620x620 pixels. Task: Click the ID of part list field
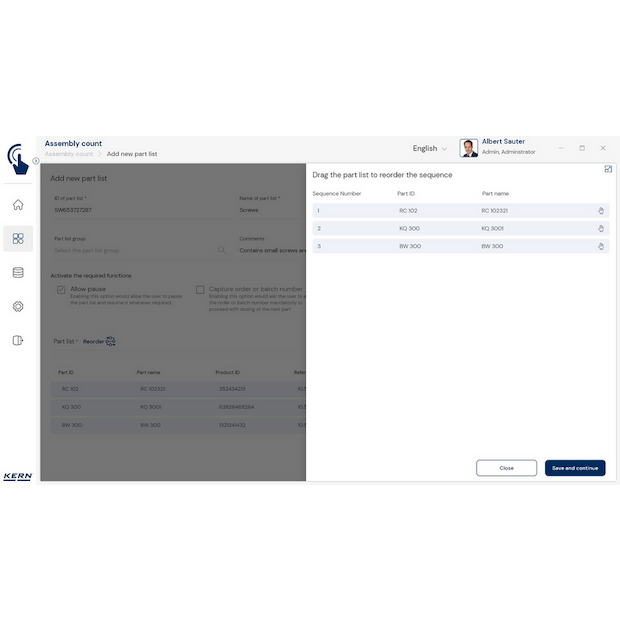click(140, 210)
